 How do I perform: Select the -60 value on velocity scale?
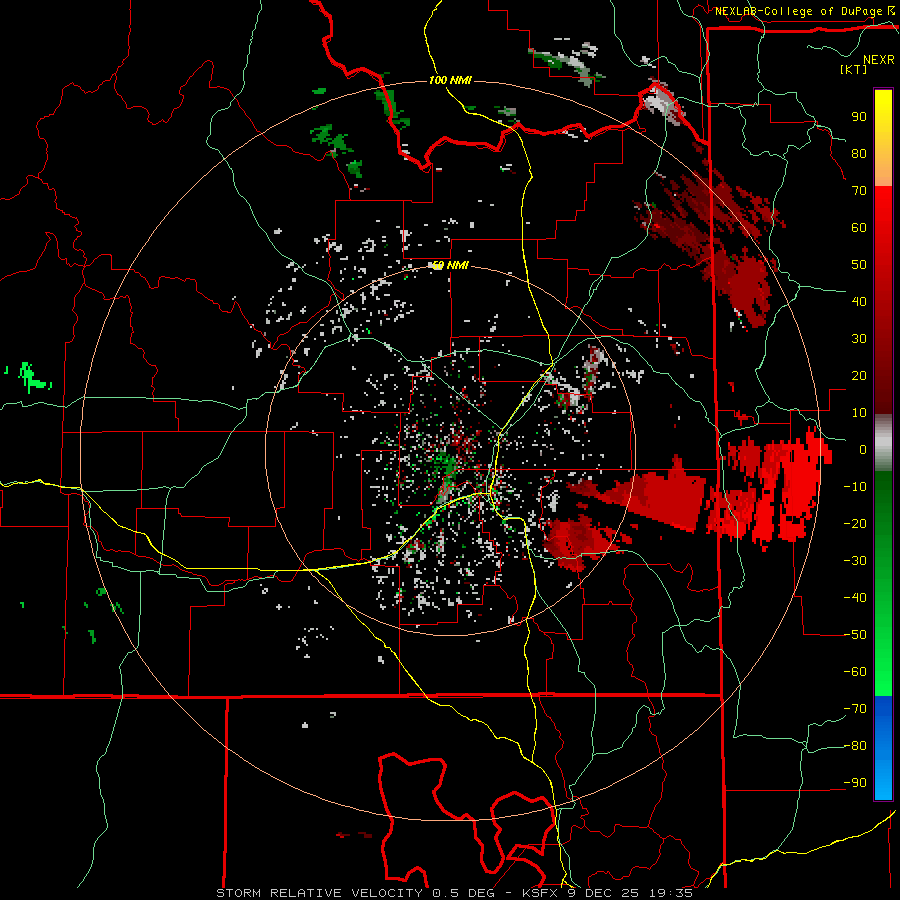(855, 672)
